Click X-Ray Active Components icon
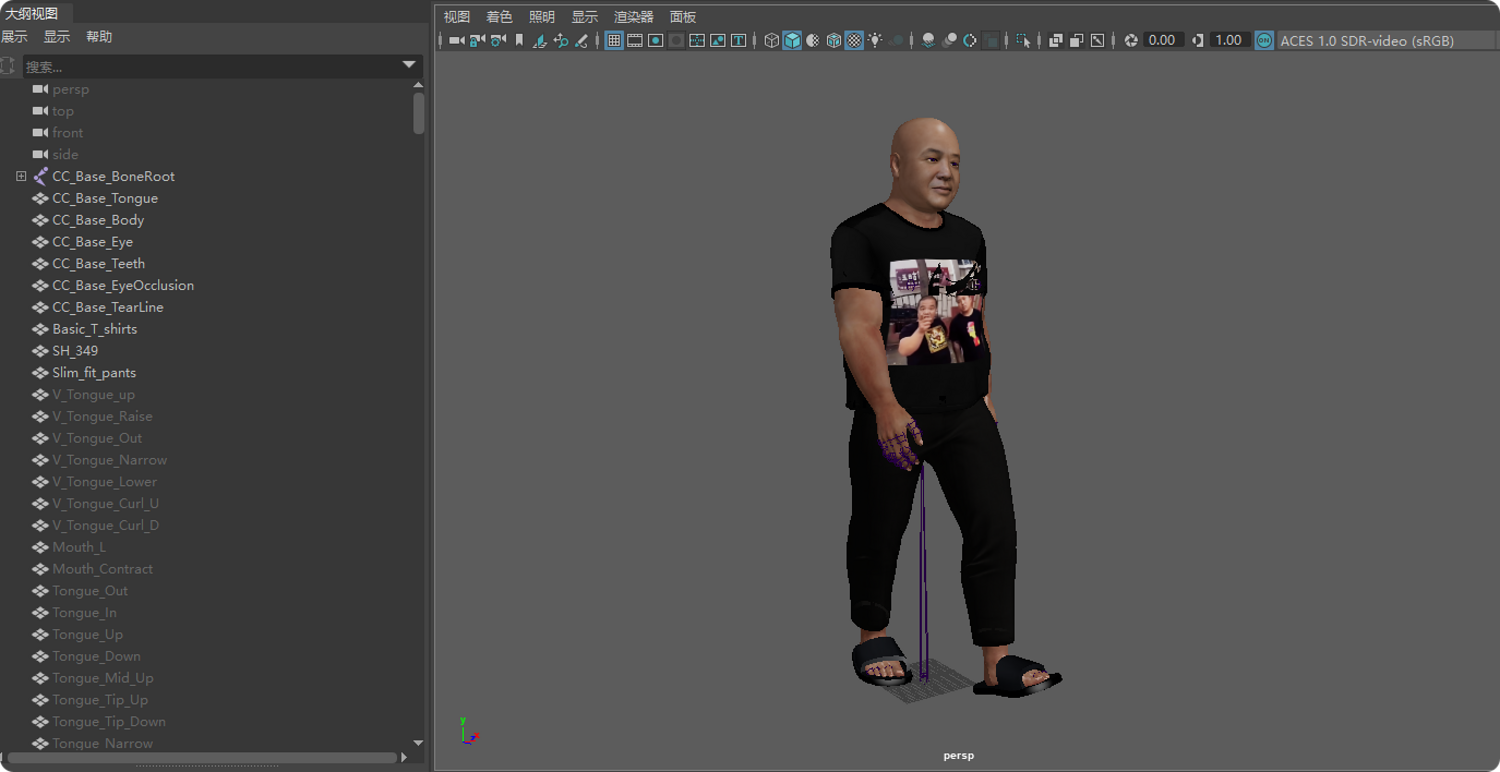 point(1077,41)
